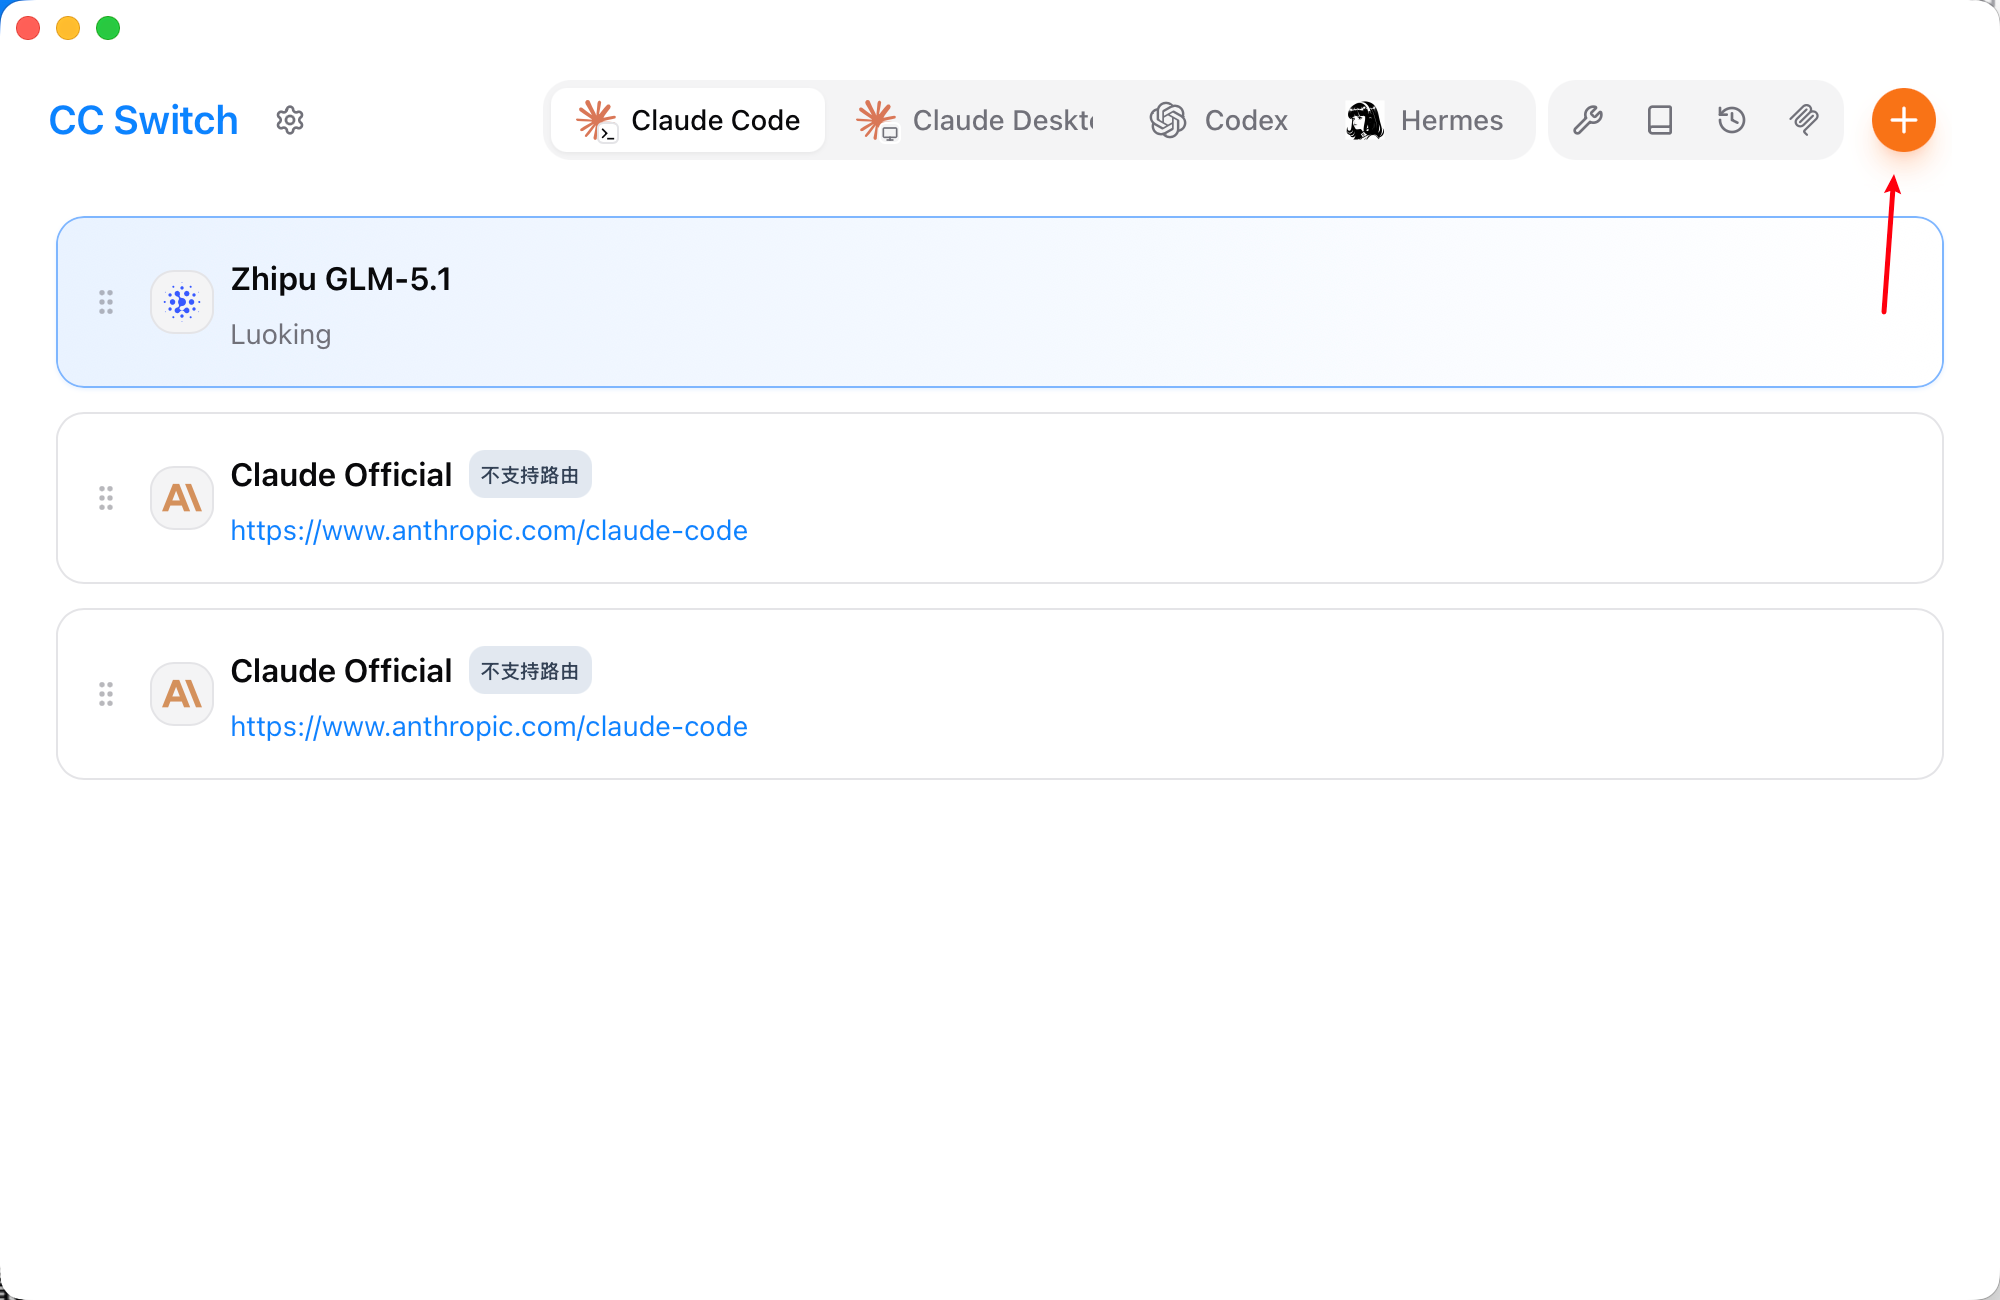Close the CC Switch window with the red button
Screen dimensions: 2000x1300
(x=28, y=28)
